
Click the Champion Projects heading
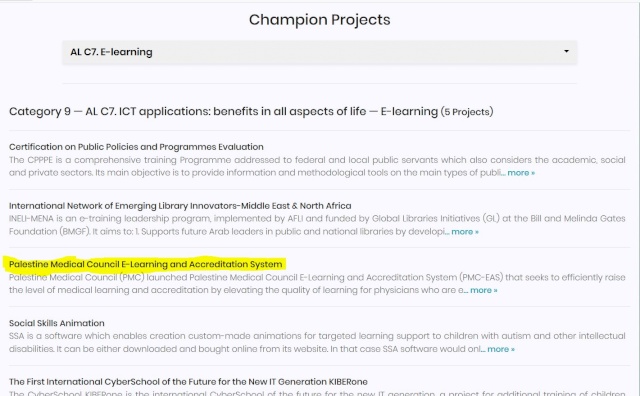coord(320,20)
